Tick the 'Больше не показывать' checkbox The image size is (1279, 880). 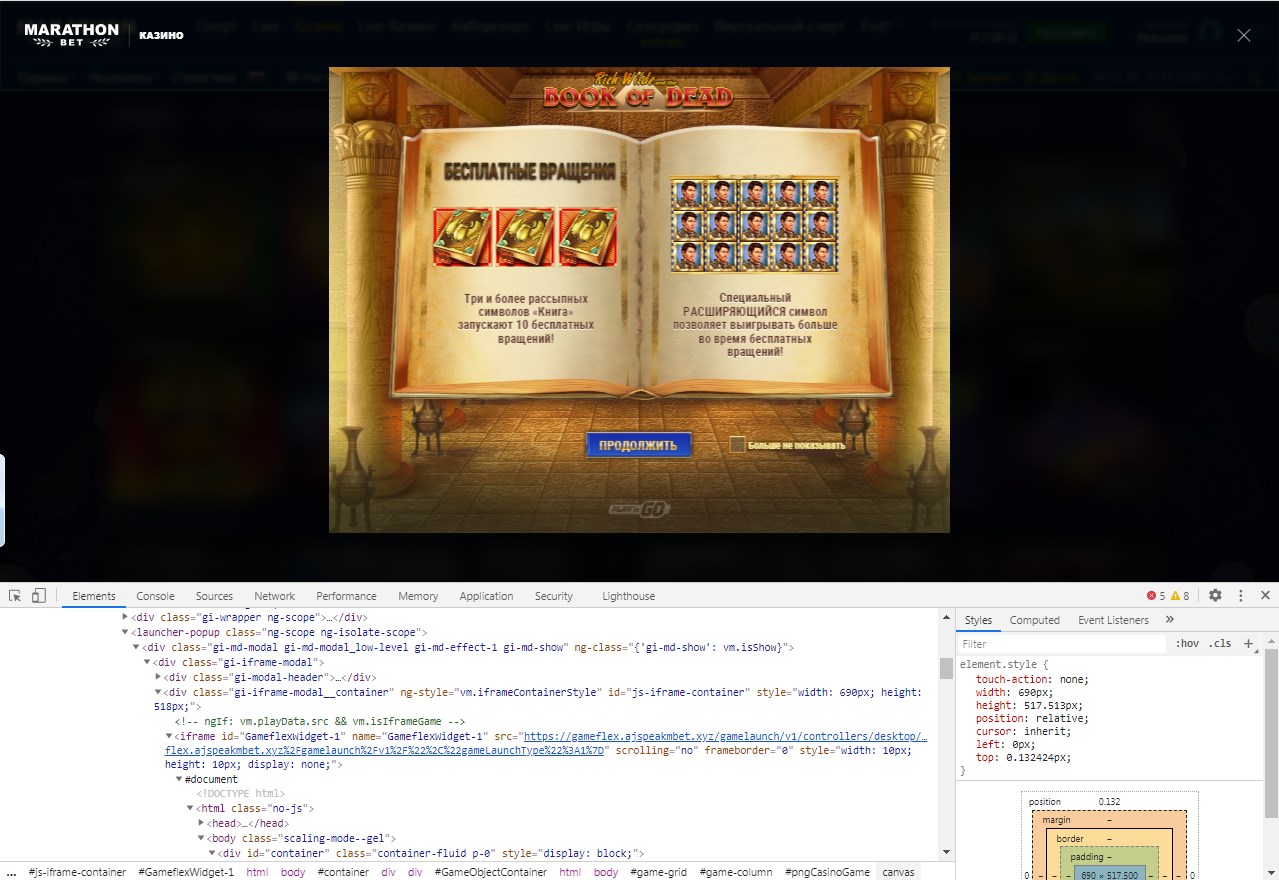(737, 444)
